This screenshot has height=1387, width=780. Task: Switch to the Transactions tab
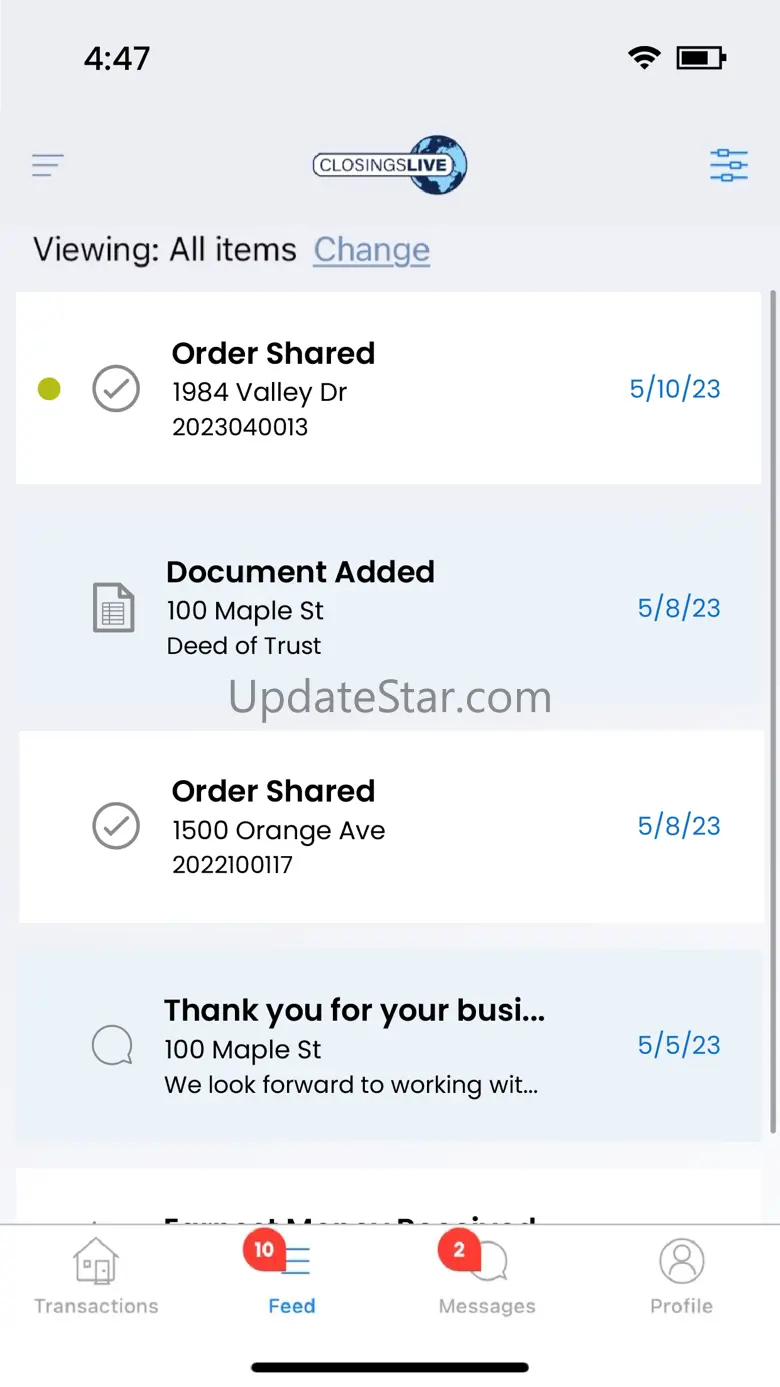(96, 1277)
